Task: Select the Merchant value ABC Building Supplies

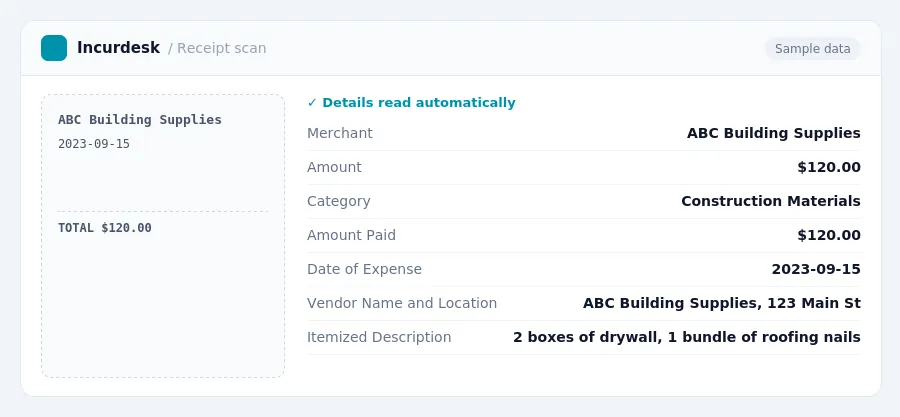Action: tap(774, 133)
